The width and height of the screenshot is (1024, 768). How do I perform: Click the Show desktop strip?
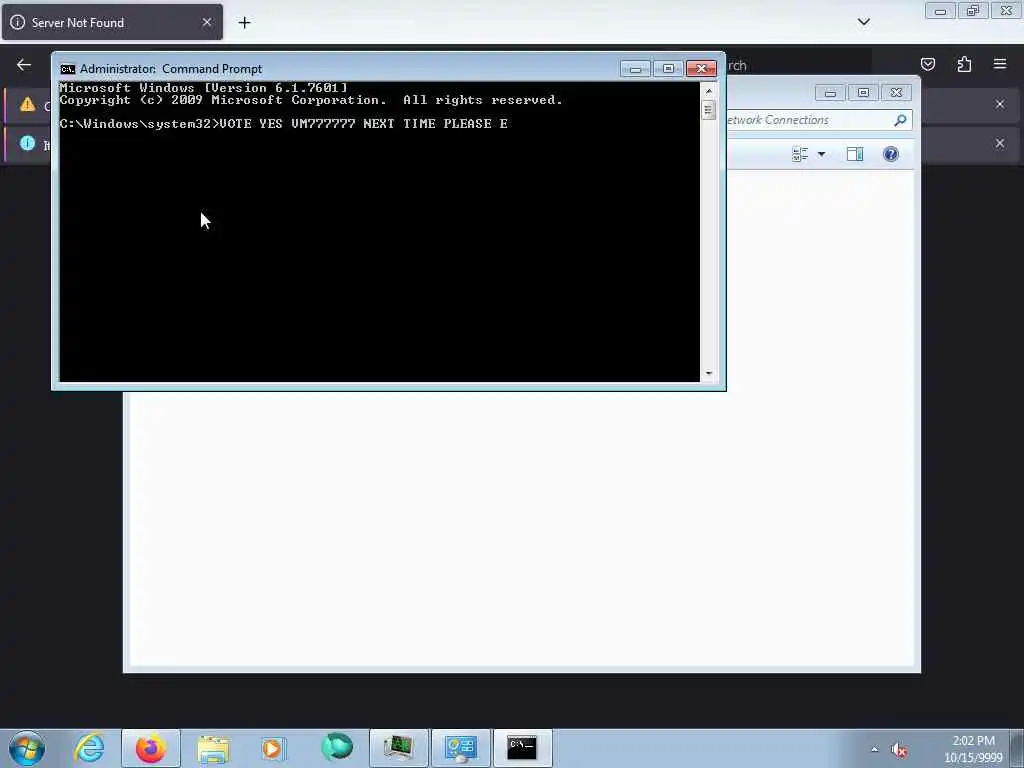(x=1017, y=748)
